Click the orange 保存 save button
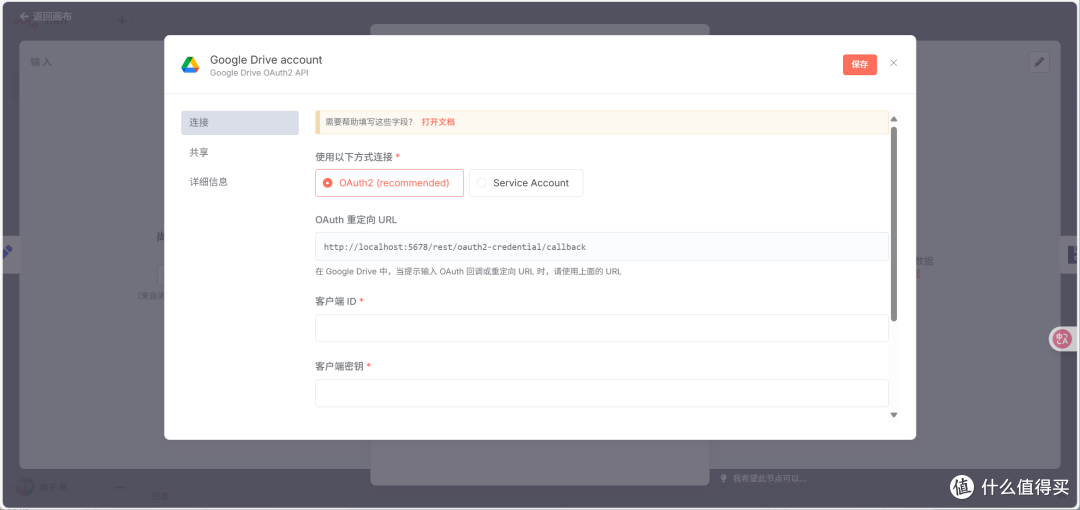The image size is (1080, 510). click(860, 64)
